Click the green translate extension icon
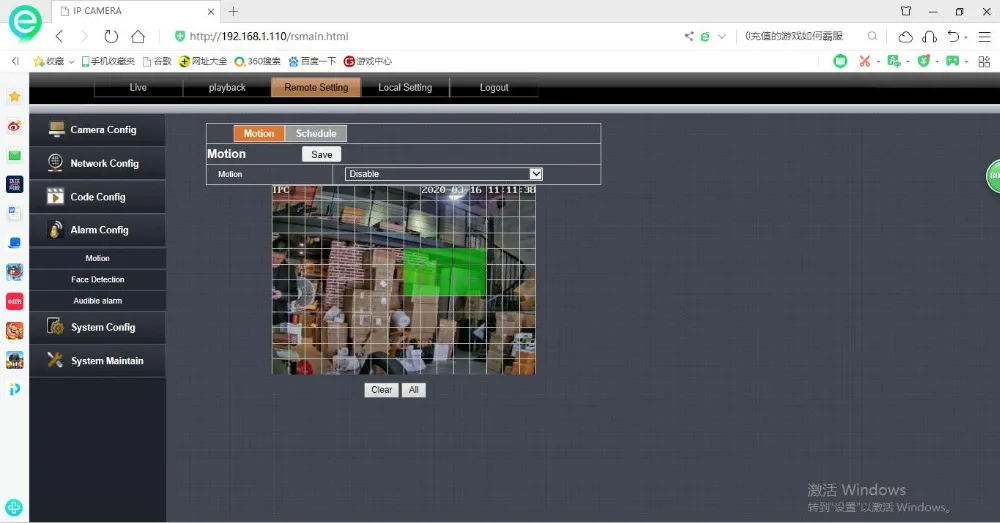The width and height of the screenshot is (1000, 523). click(x=894, y=61)
